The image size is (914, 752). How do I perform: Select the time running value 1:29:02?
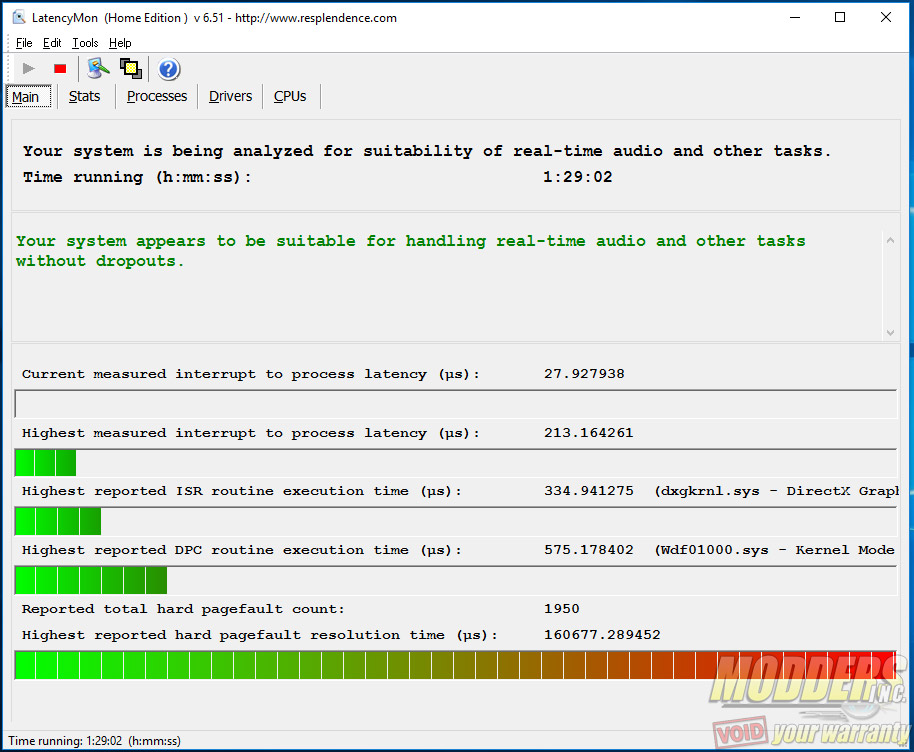click(578, 177)
